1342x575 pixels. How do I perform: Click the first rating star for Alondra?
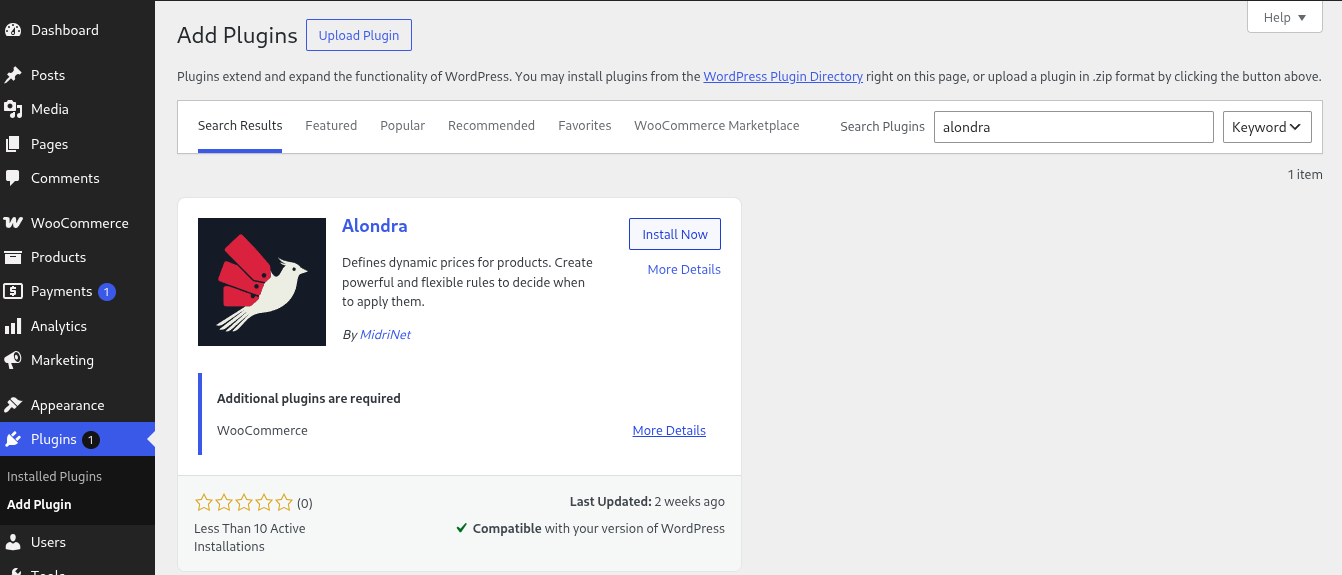coord(203,503)
